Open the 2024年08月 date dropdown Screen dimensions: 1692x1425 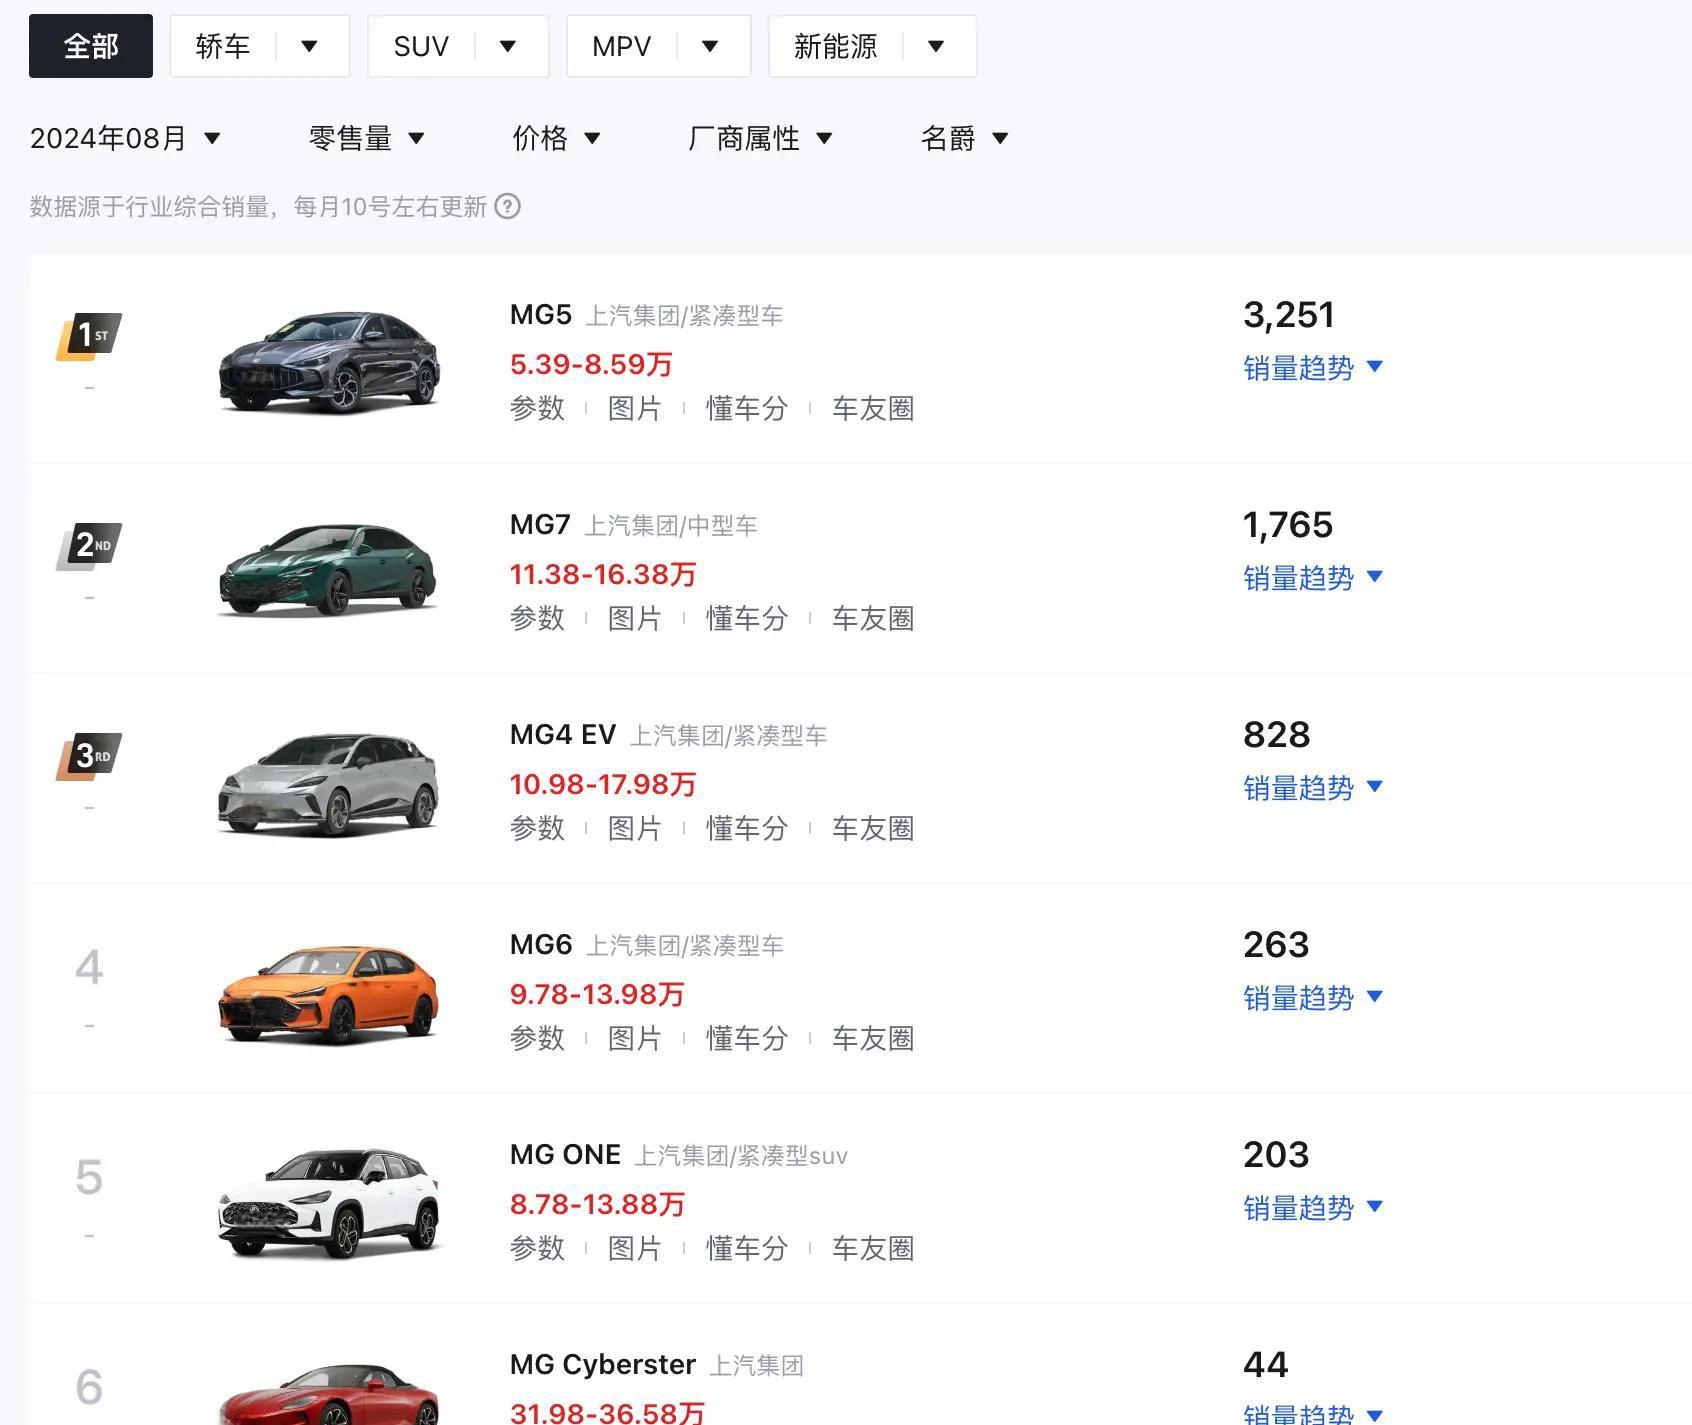coord(125,138)
